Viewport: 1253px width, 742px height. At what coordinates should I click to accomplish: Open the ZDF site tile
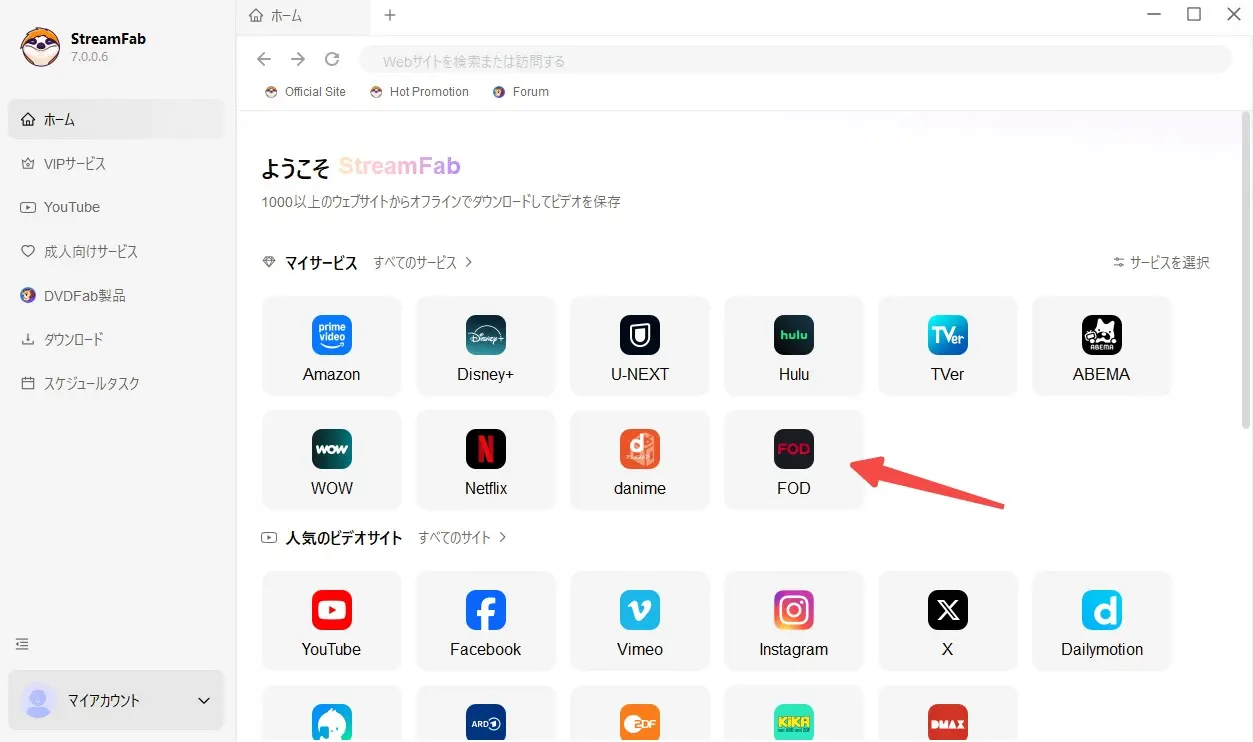[639, 714]
